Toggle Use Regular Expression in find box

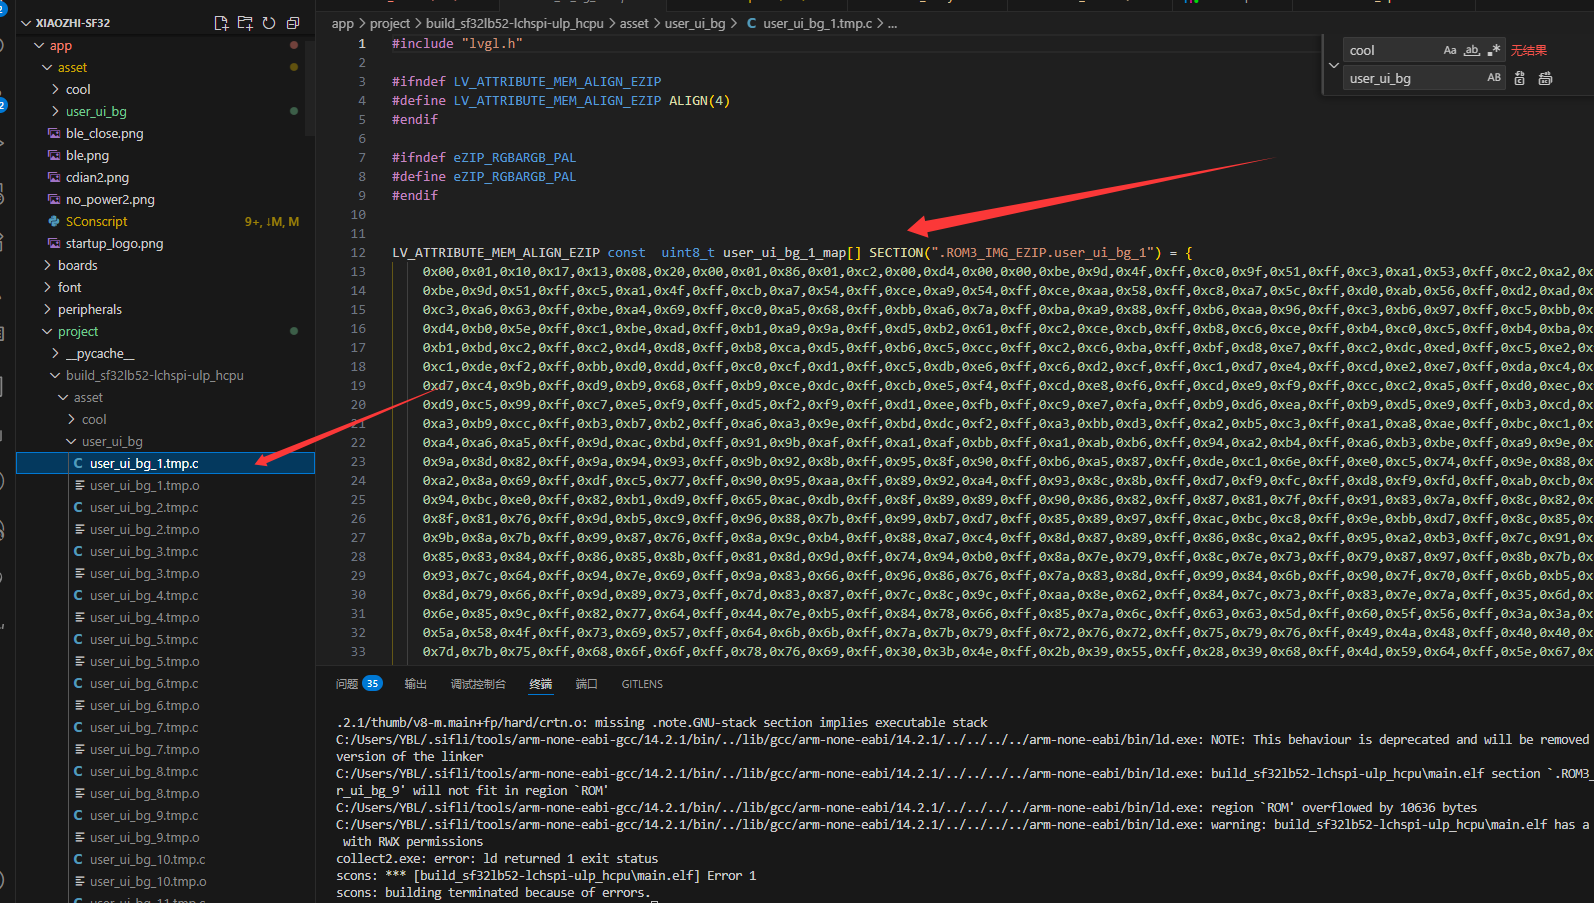click(x=1494, y=50)
